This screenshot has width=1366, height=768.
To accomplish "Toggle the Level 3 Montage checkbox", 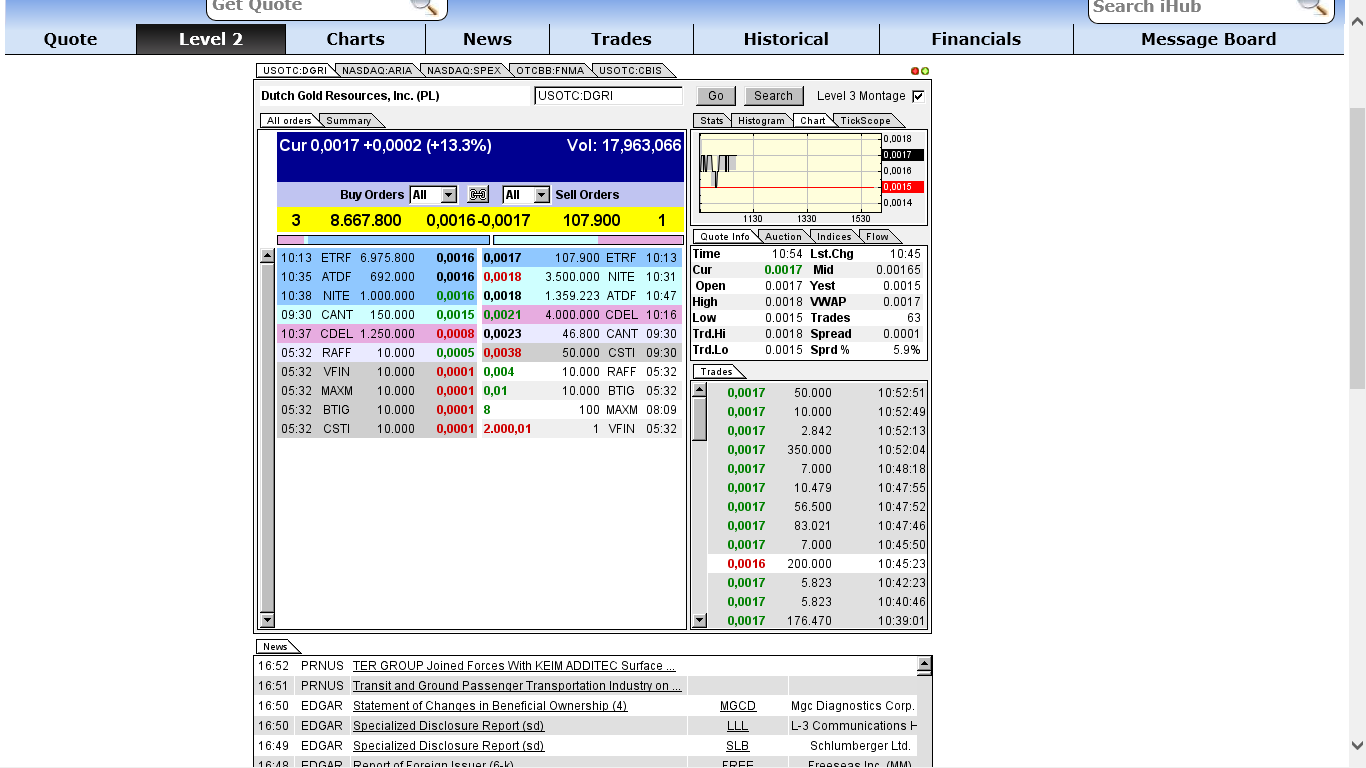I will tap(916, 96).
